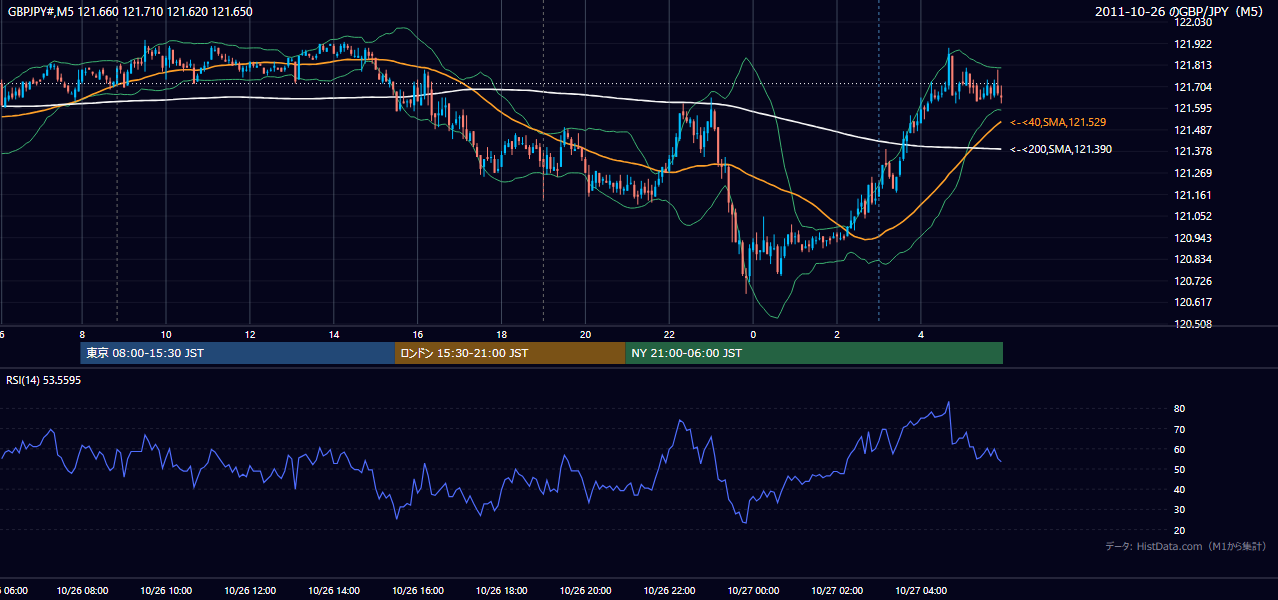Click the GBPJPY#,M5 price header text
Screen dimensions: 1278x600
point(129,12)
